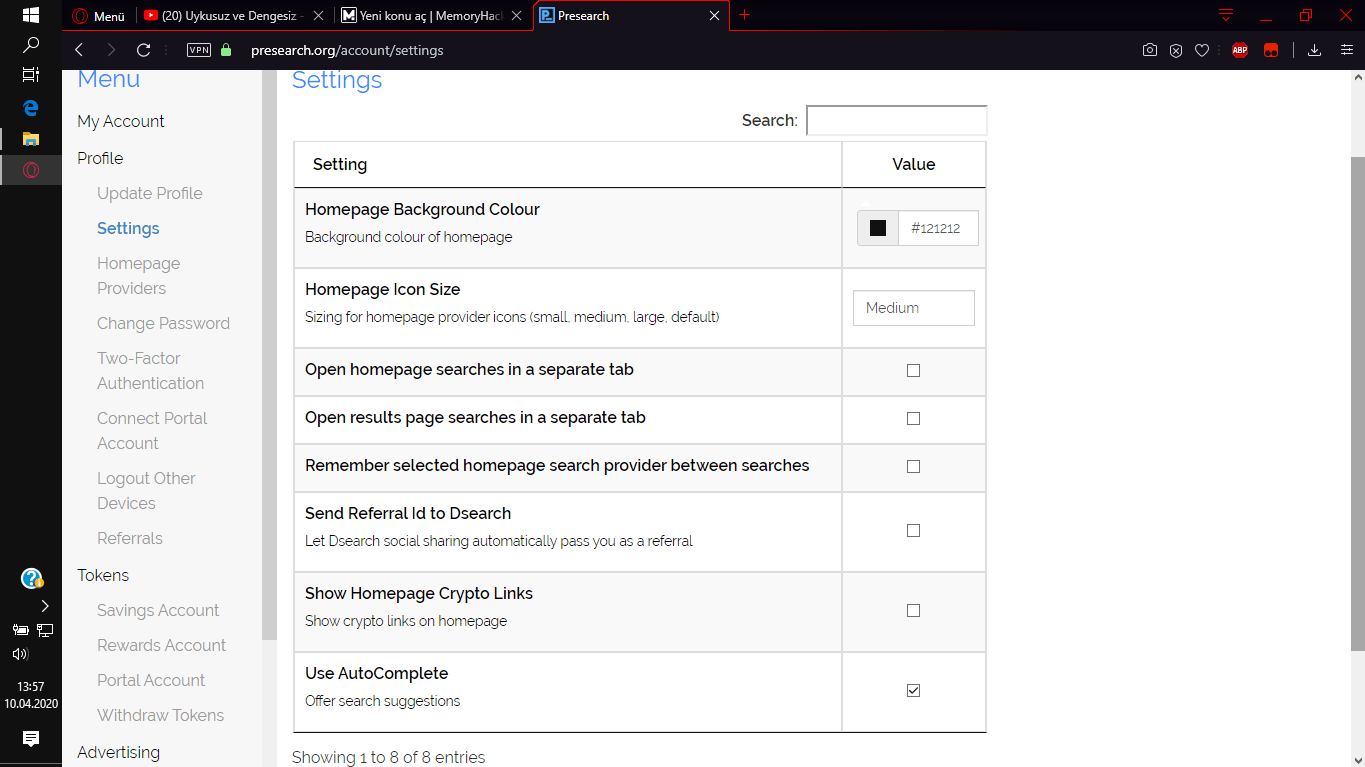Open the volume speaker tray icon
The image size is (1365, 767).
click(x=20, y=654)
